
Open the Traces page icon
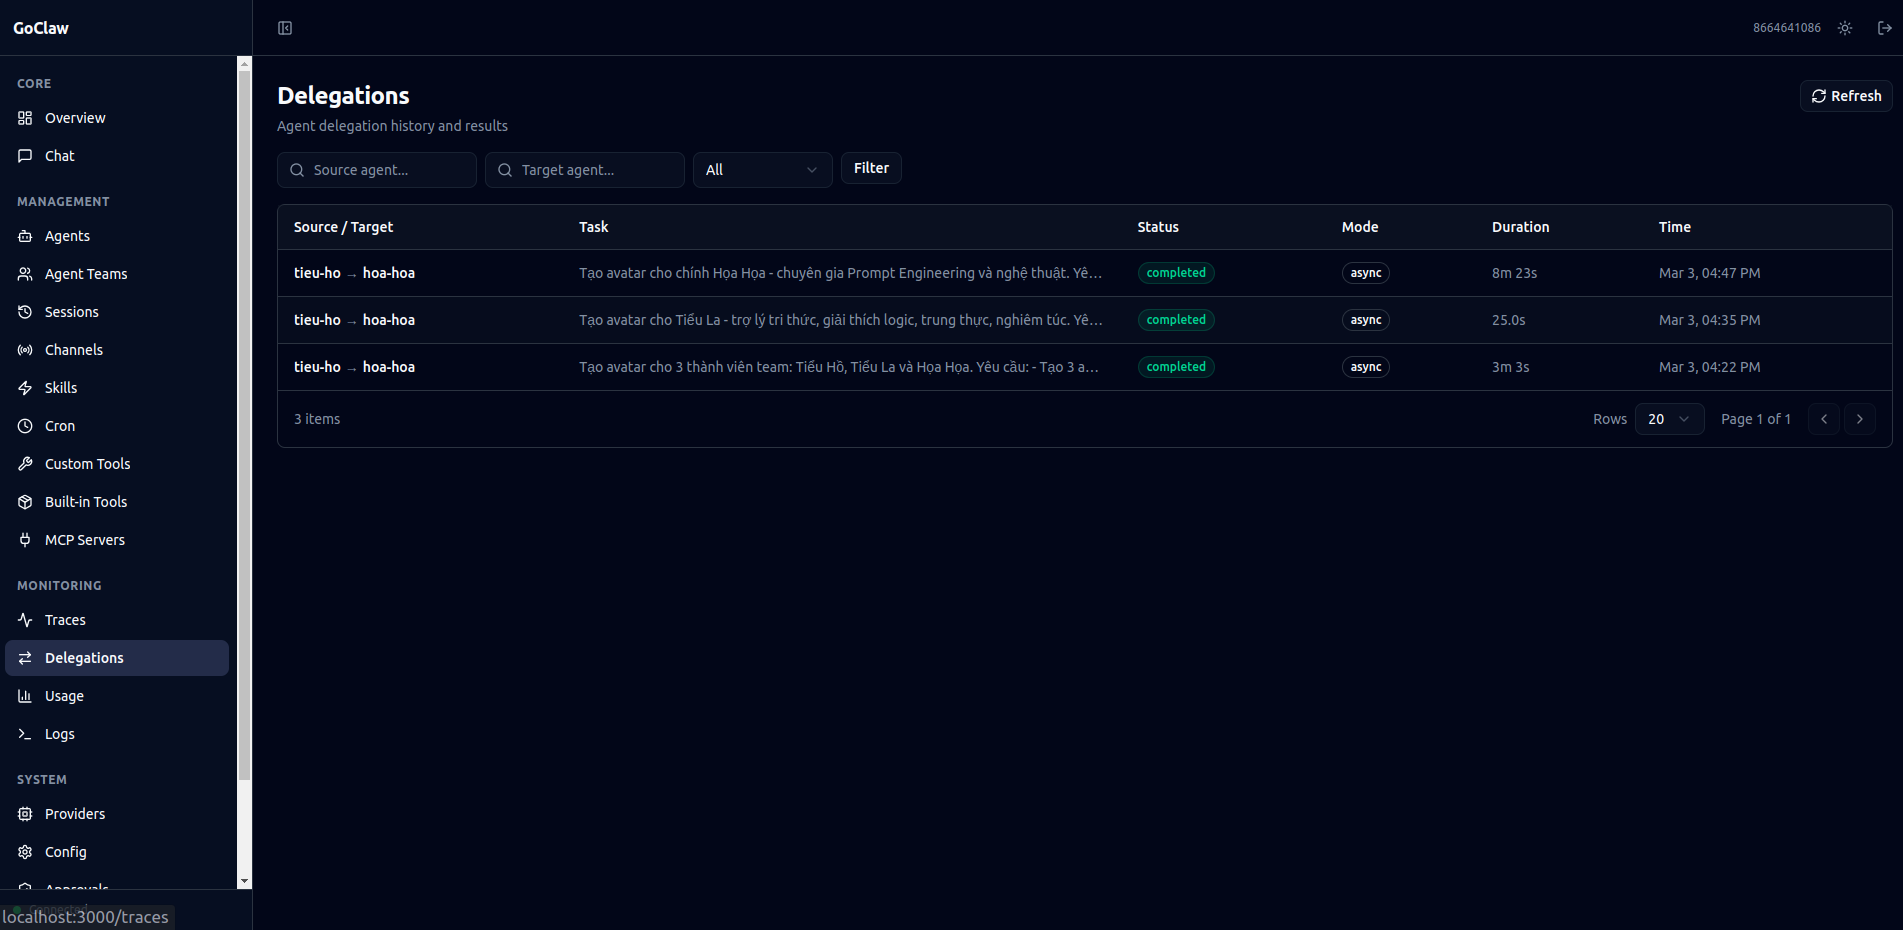tap(26, 620)
